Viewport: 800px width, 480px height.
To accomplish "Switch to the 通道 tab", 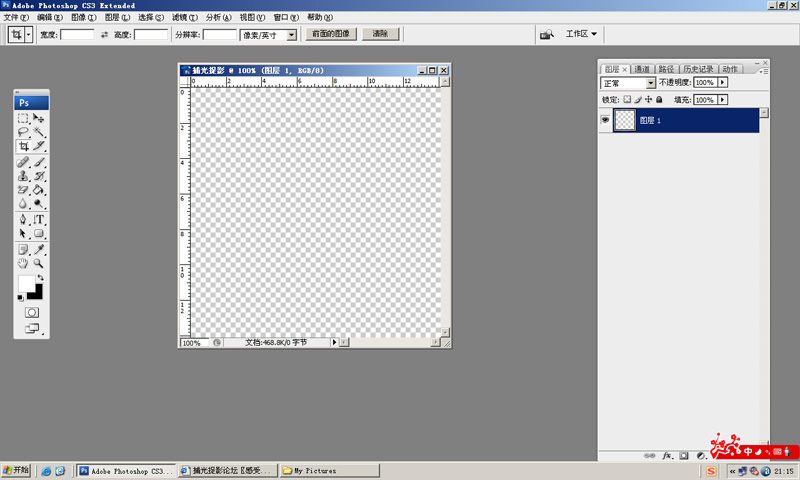I will 642,69.
